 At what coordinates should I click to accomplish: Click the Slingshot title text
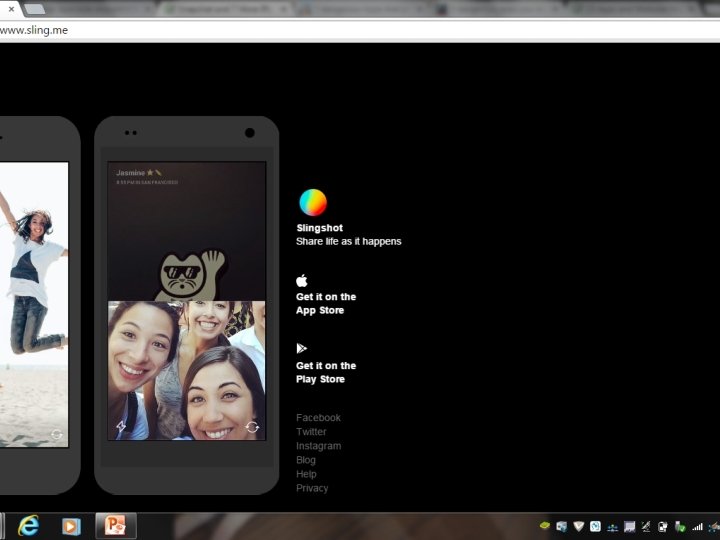(320, 228)
